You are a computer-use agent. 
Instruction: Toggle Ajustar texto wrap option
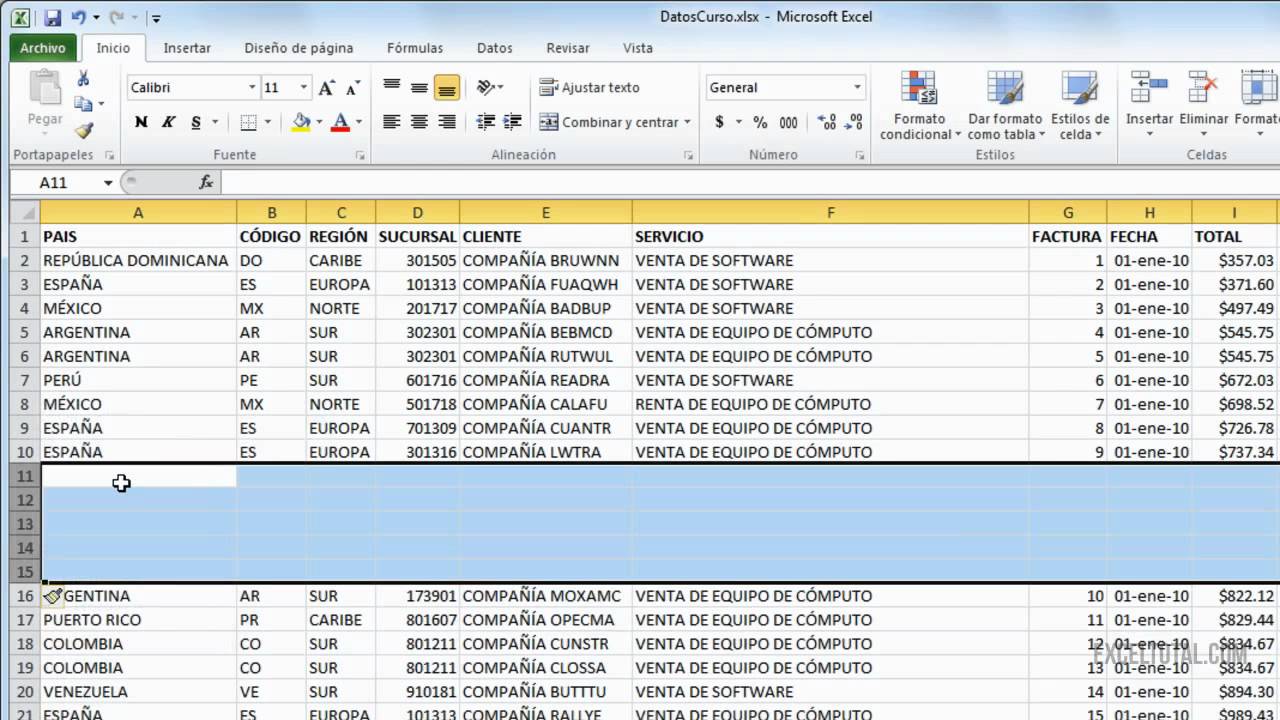tap(589, 88)
